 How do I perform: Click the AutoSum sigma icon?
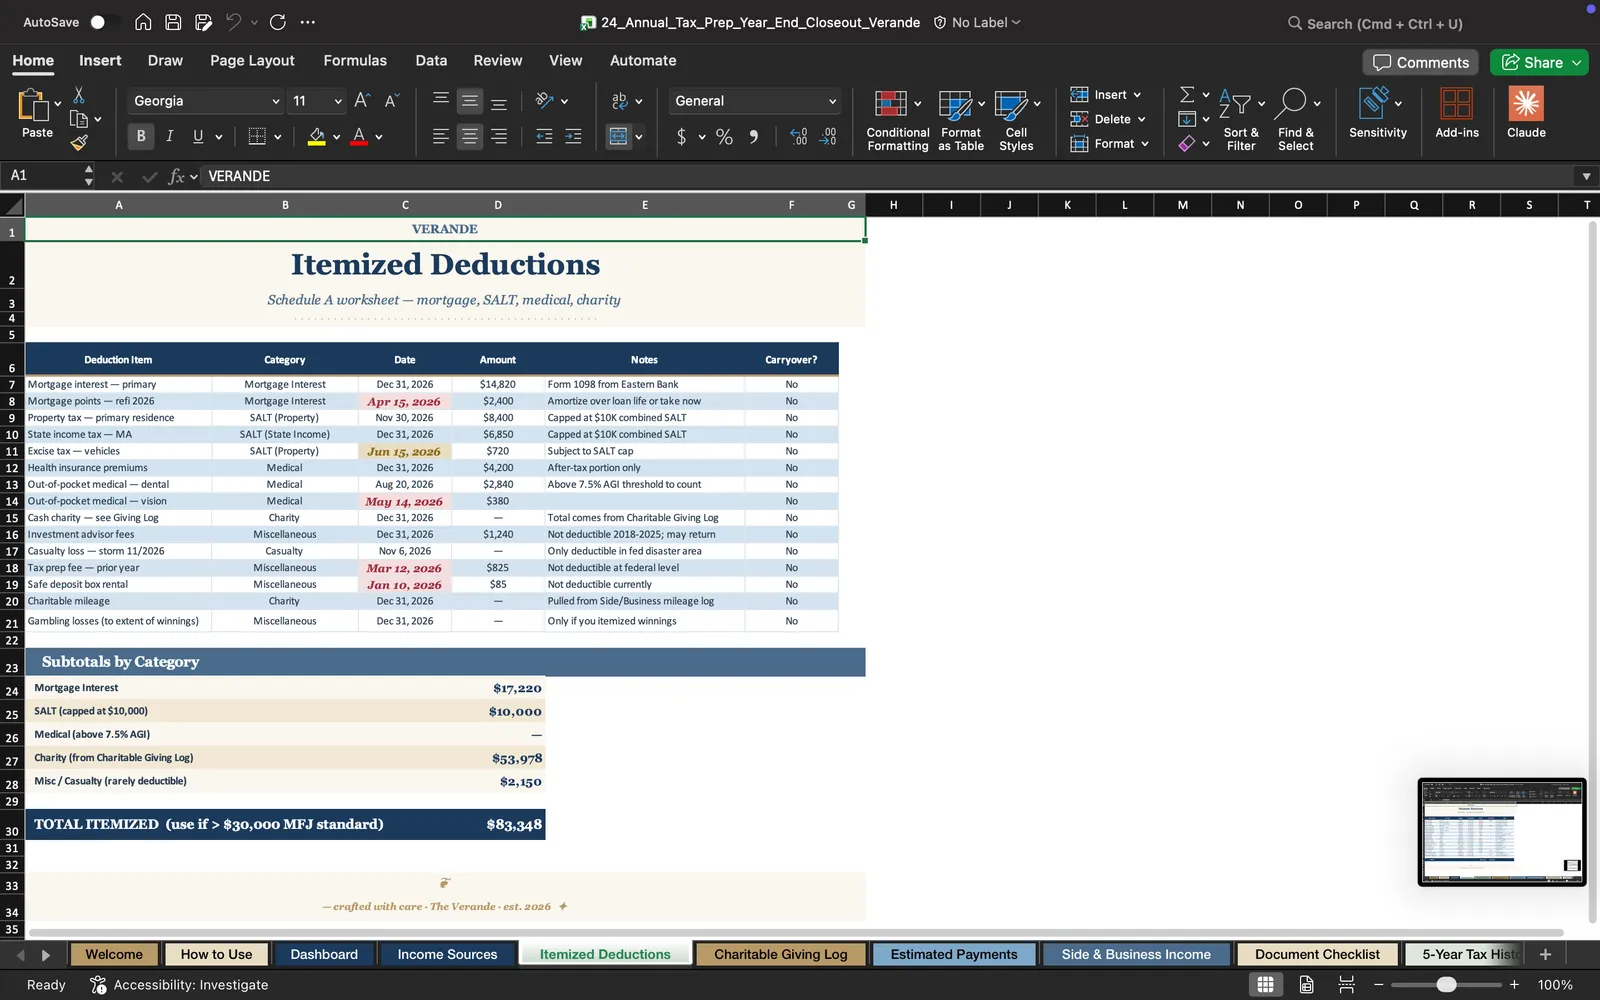coord(1187,94)
